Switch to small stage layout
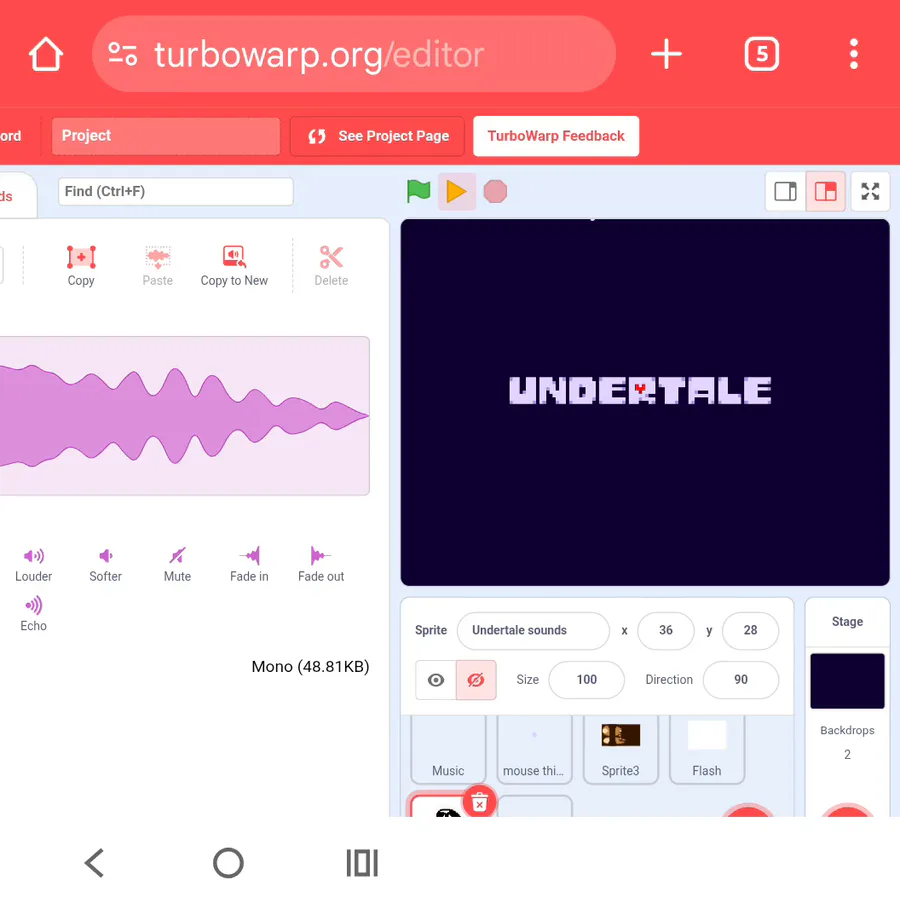The width and height of the screenshot is (900, 909). click(x=785, y=191)
